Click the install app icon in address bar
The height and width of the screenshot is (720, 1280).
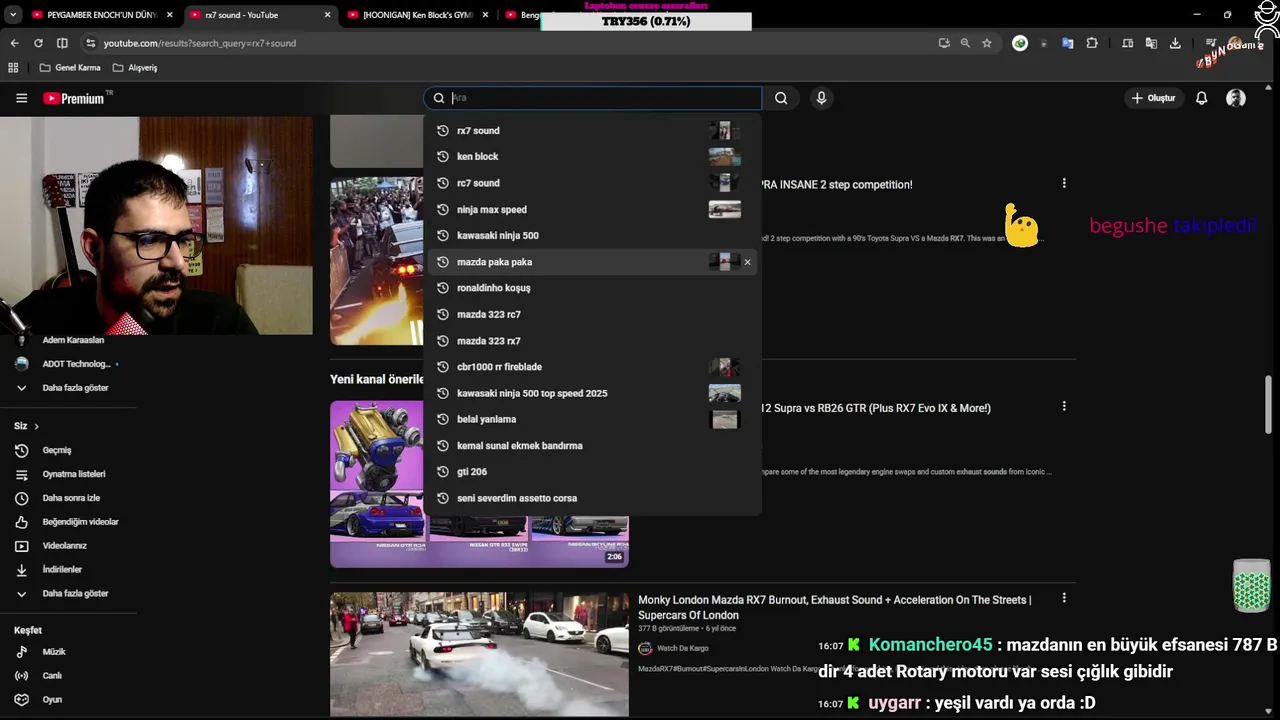[x=944, y=43]
